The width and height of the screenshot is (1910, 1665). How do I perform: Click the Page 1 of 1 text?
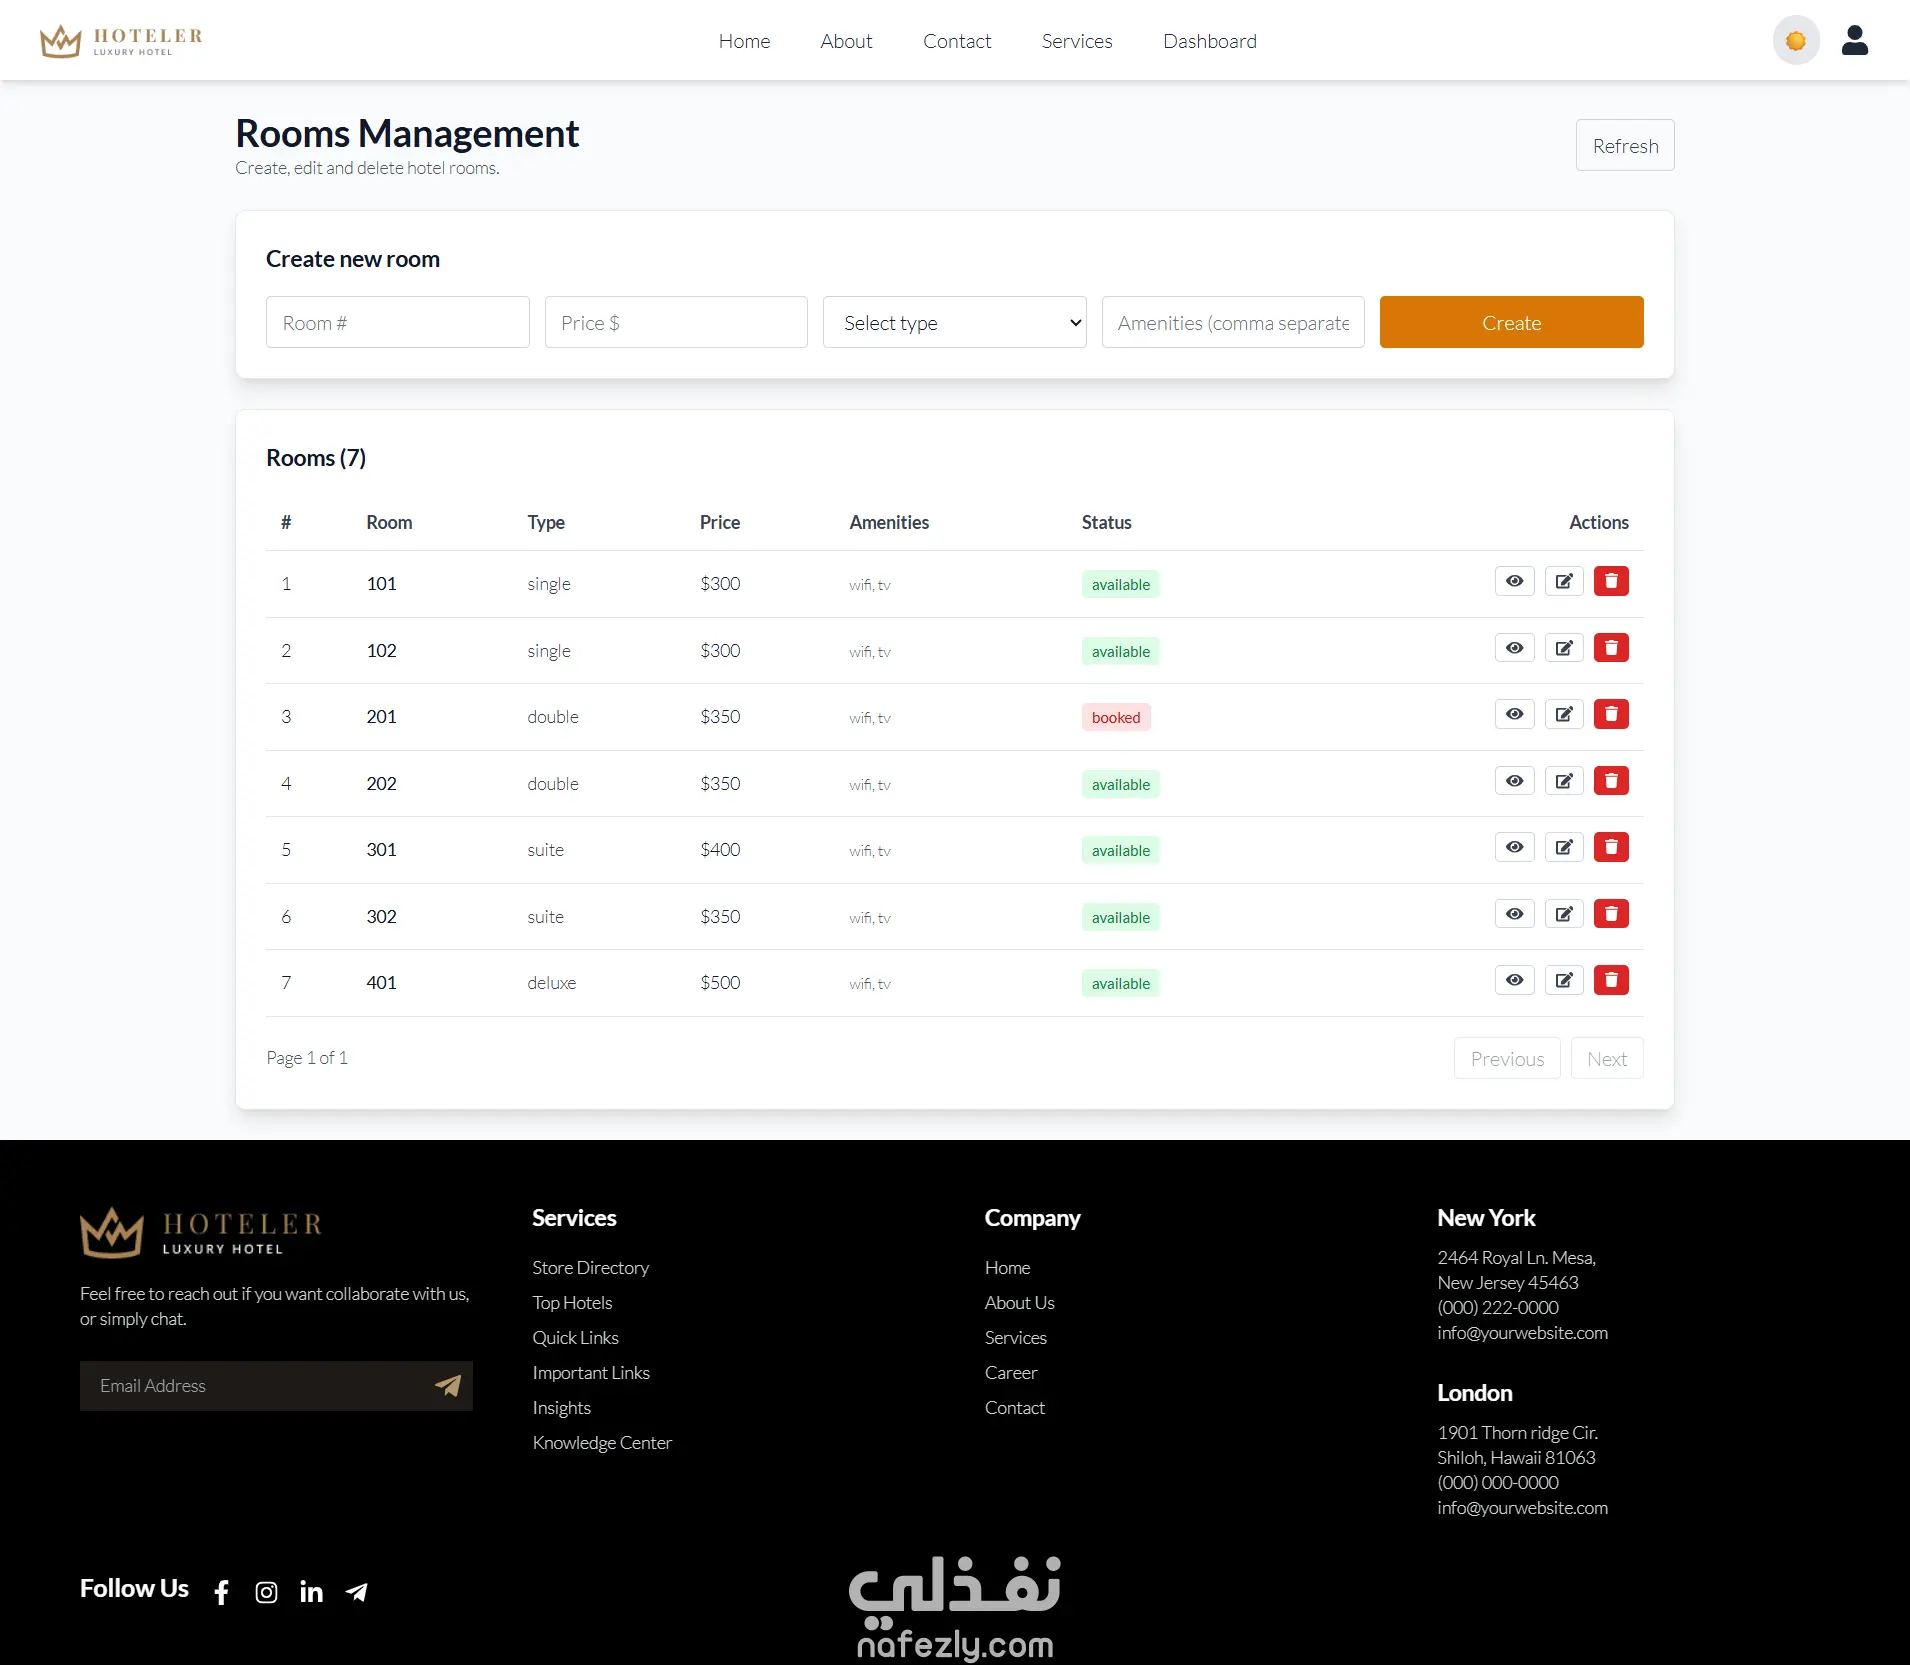click(307, 1057)
